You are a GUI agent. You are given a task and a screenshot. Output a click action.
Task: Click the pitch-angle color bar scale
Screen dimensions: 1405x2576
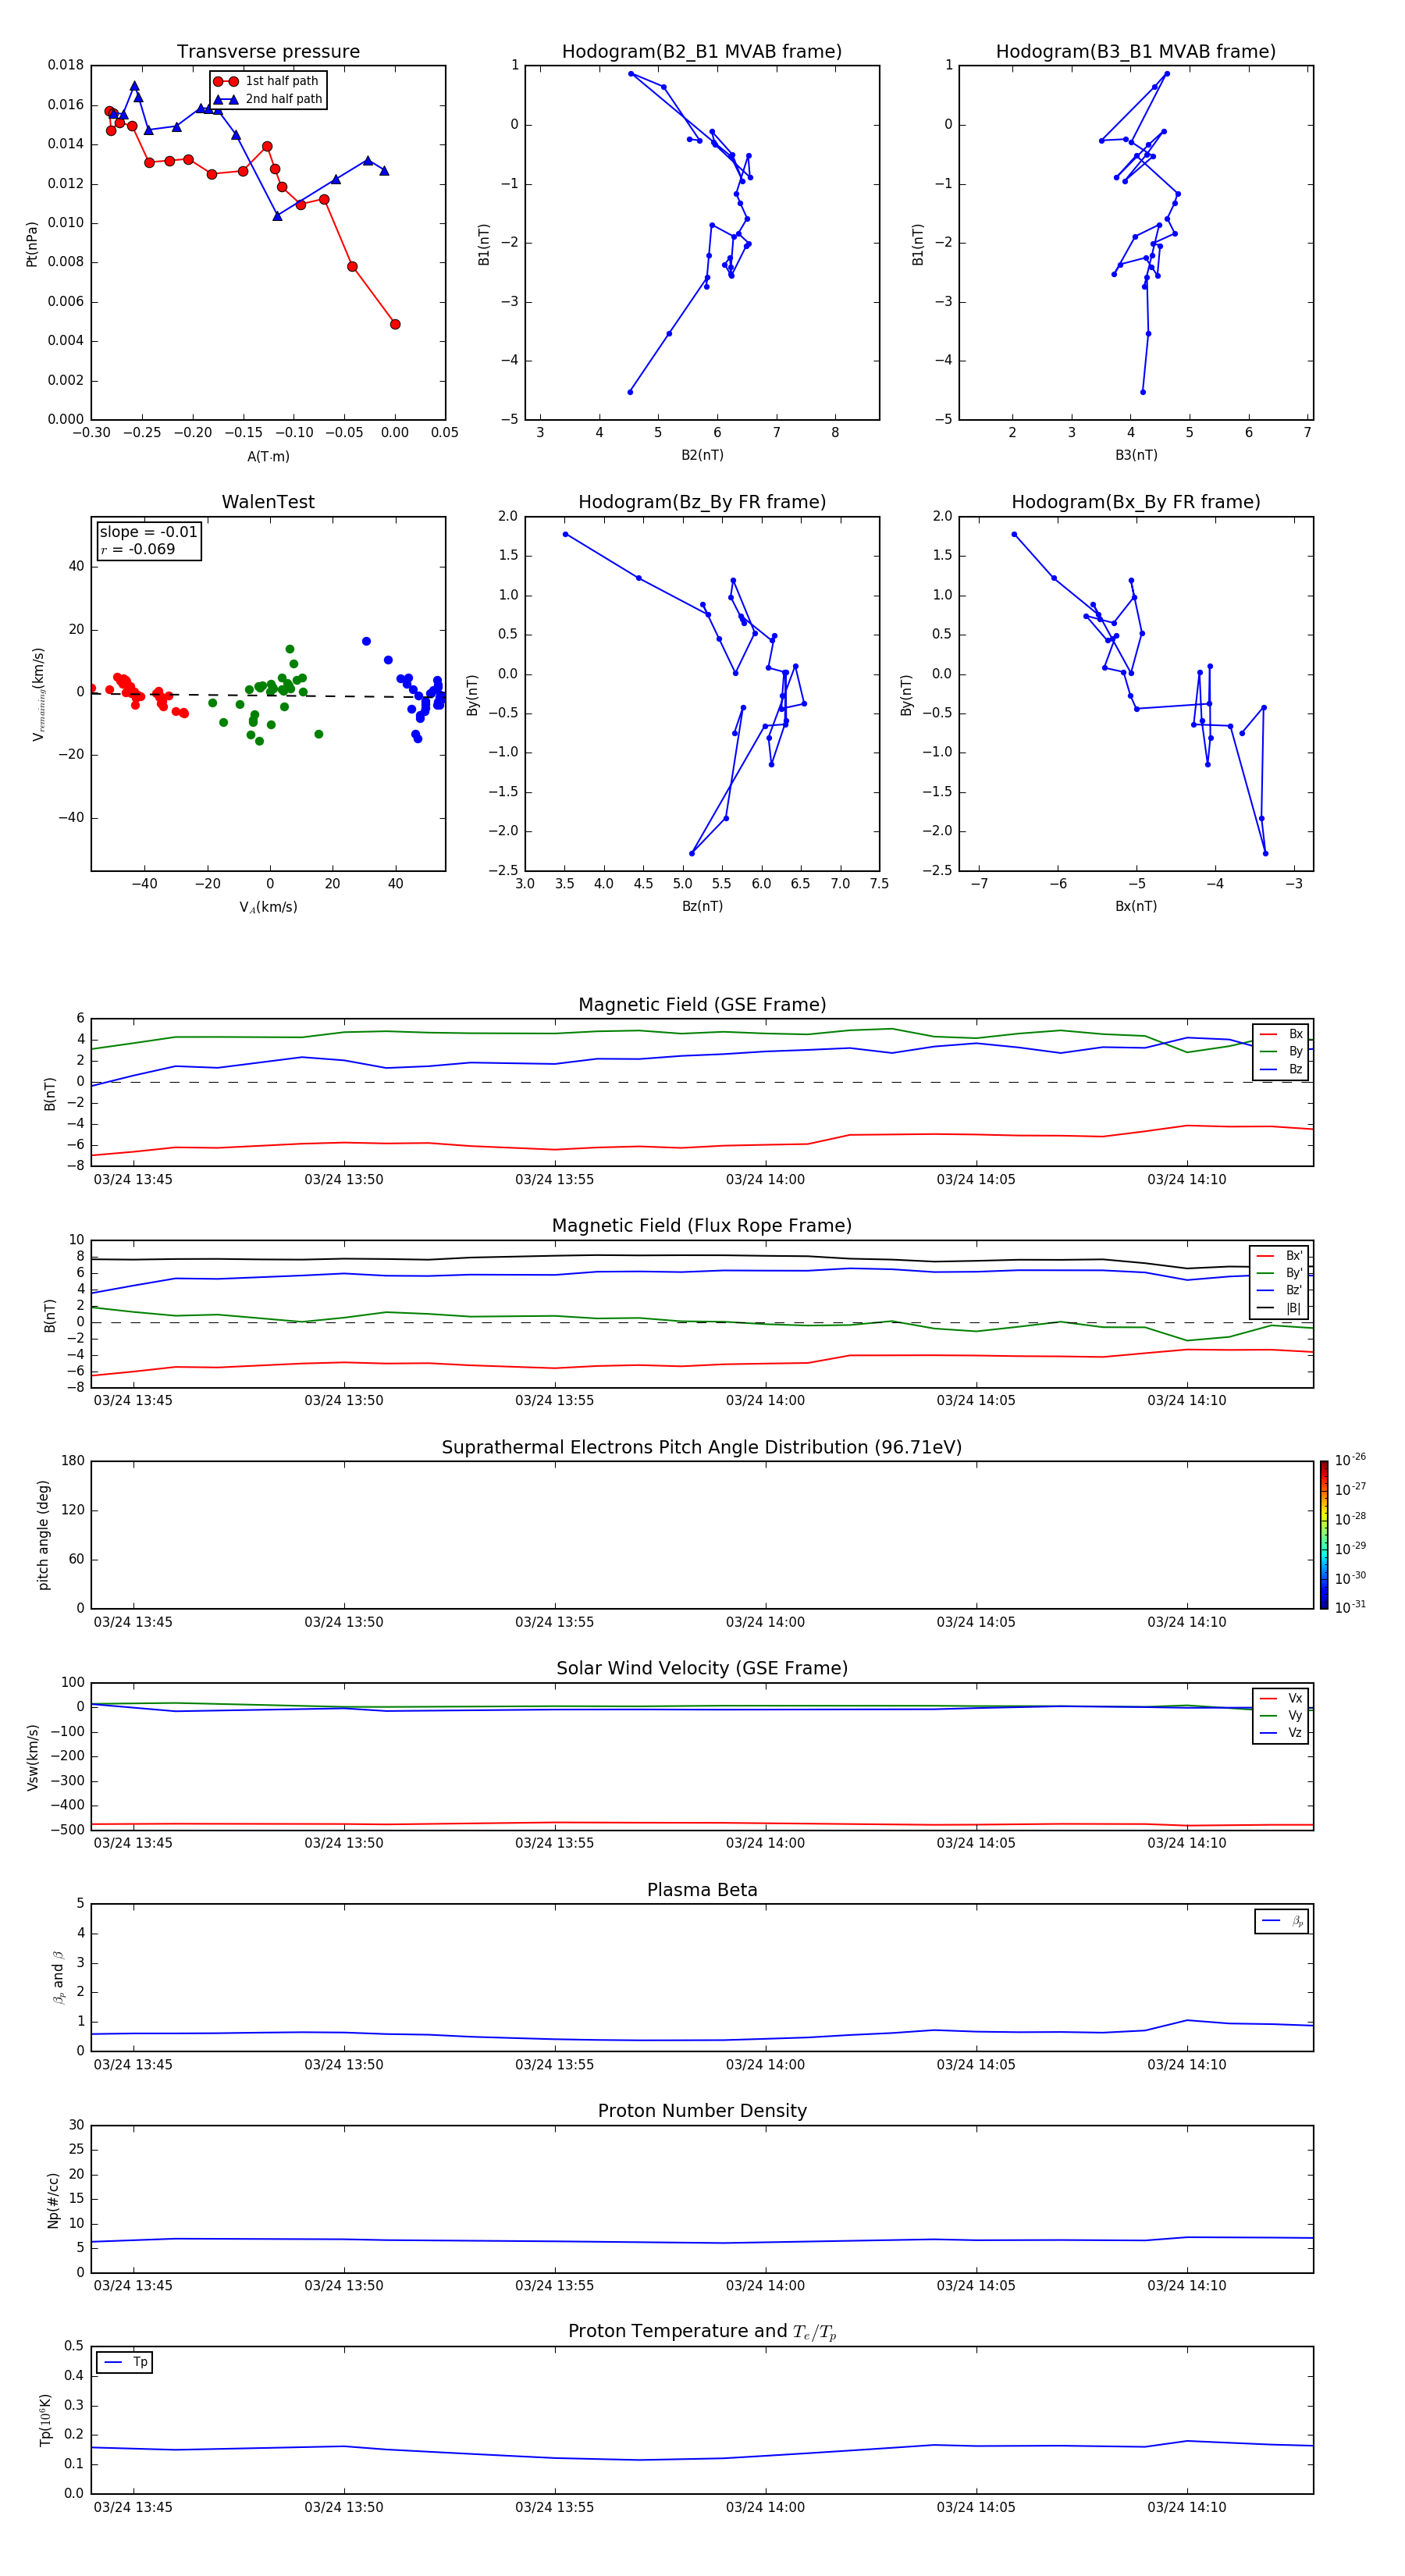click(1324, 1535)
